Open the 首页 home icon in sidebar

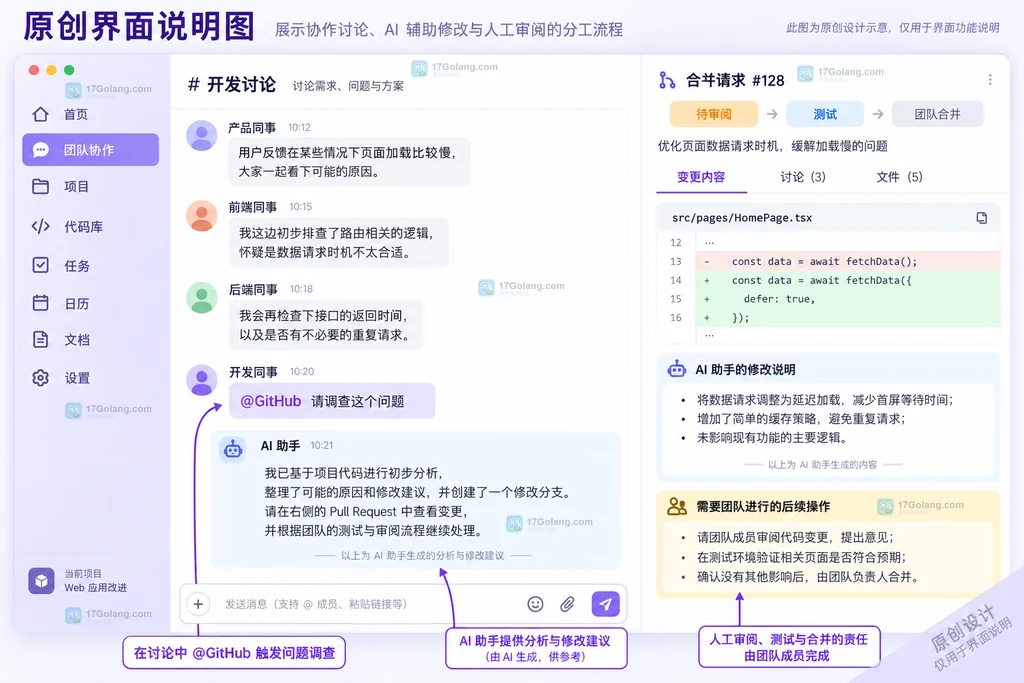[x=40, y=114]
